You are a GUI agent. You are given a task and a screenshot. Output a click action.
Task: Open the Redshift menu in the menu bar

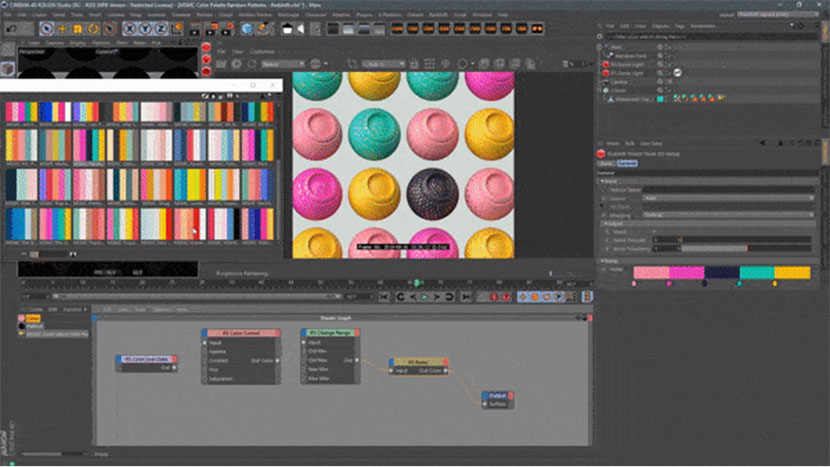(438, 15)
